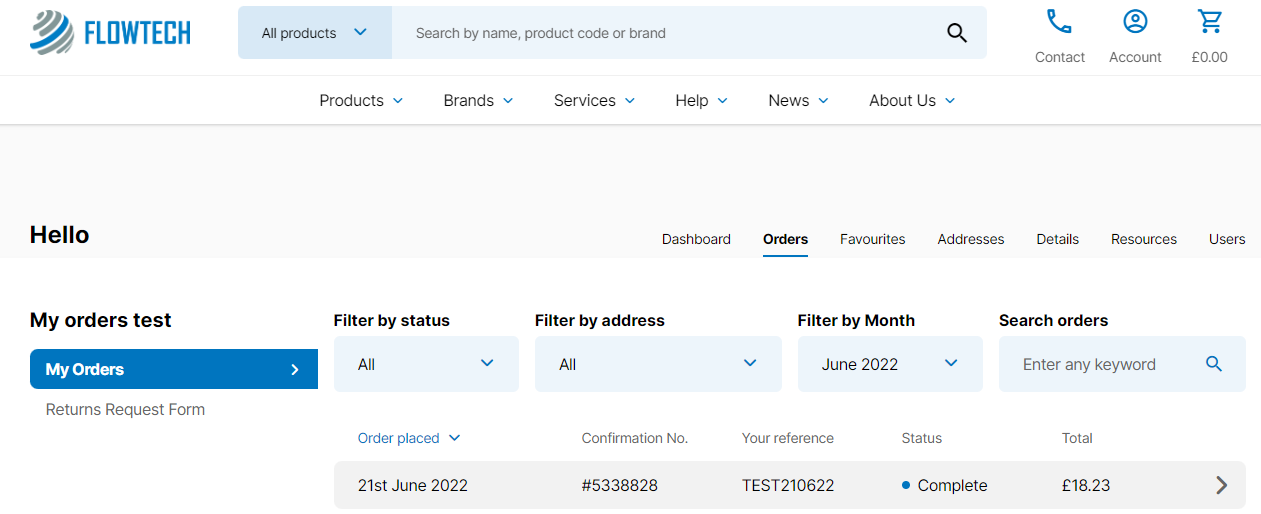1261x514 pixels.
Task: Expand the All products category dropdown
Action: pyautogui.click(x=315, y=33)
